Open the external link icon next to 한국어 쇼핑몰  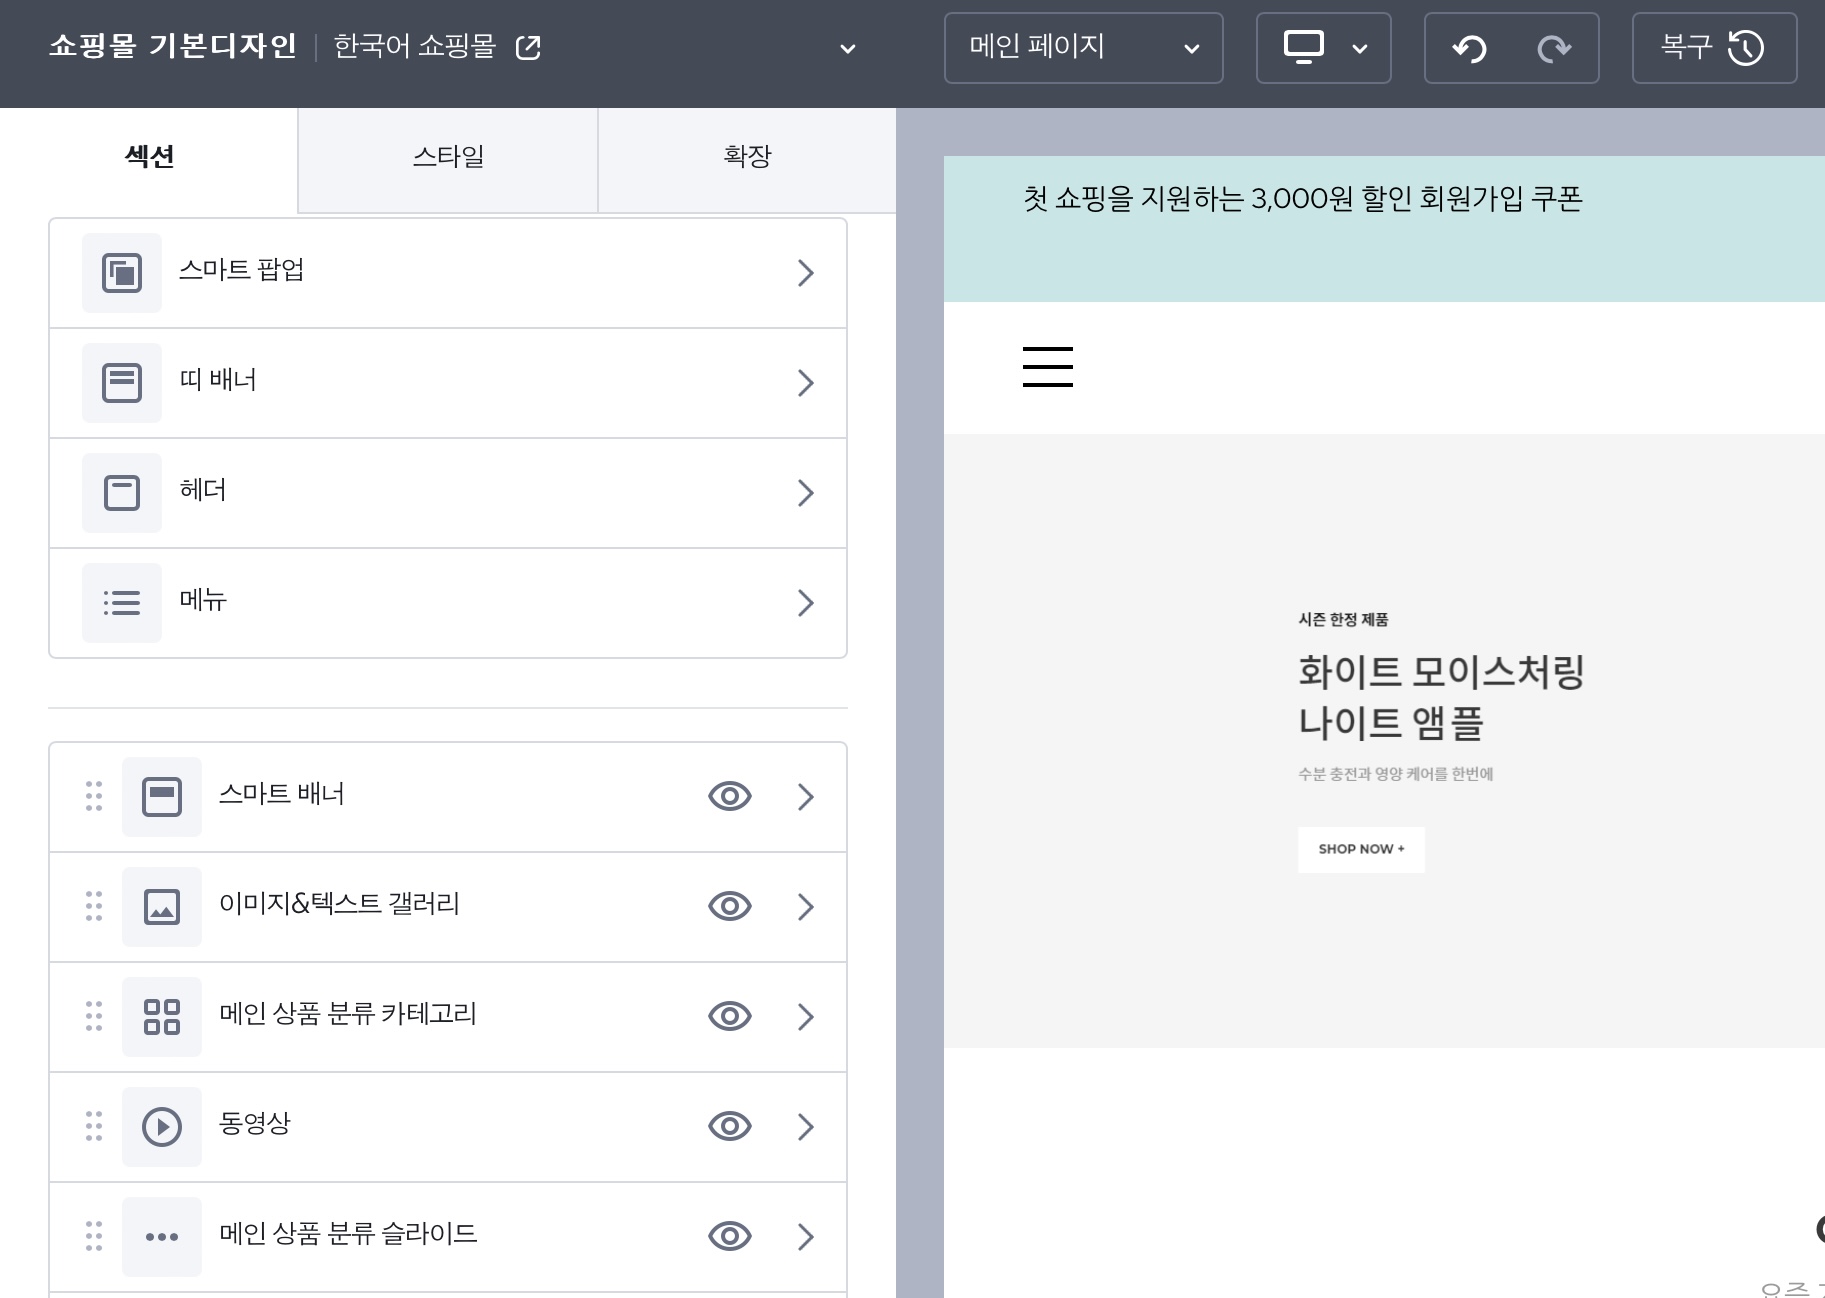point(528,47)
